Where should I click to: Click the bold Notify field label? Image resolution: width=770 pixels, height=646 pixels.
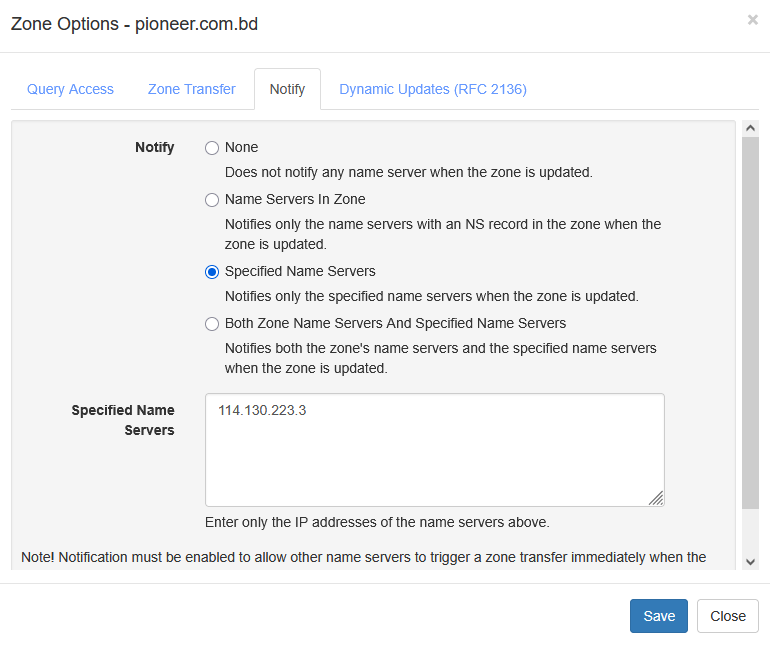coord(155,147)
